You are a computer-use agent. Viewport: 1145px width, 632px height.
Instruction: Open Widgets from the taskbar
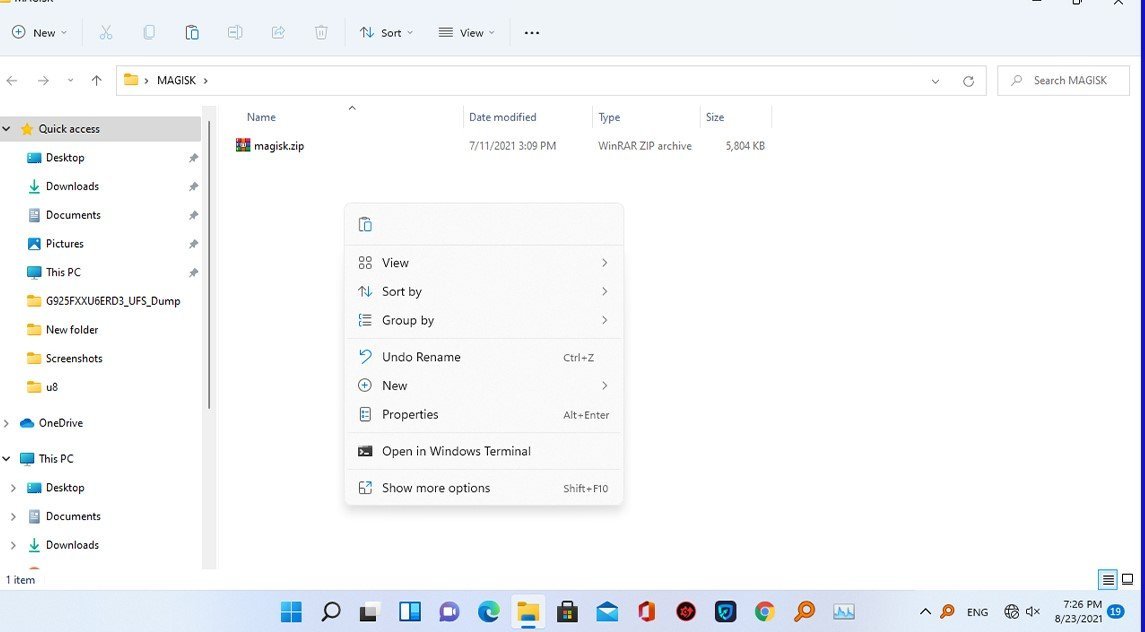tap(410, 612)
